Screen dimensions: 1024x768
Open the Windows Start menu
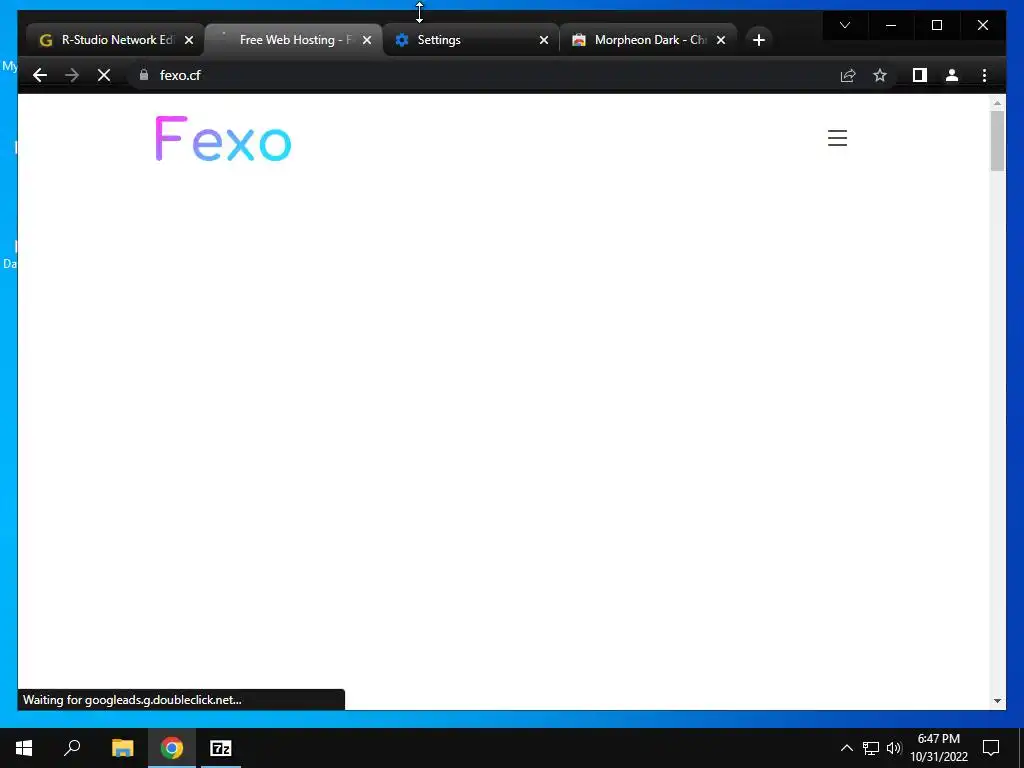24,748
